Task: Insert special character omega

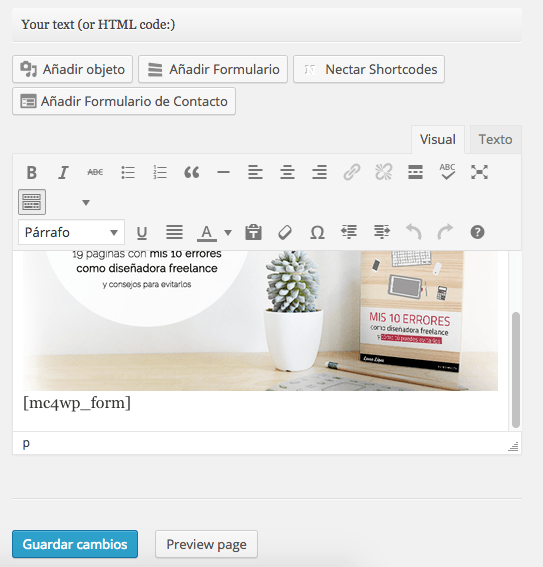Action: pos(317,233)
